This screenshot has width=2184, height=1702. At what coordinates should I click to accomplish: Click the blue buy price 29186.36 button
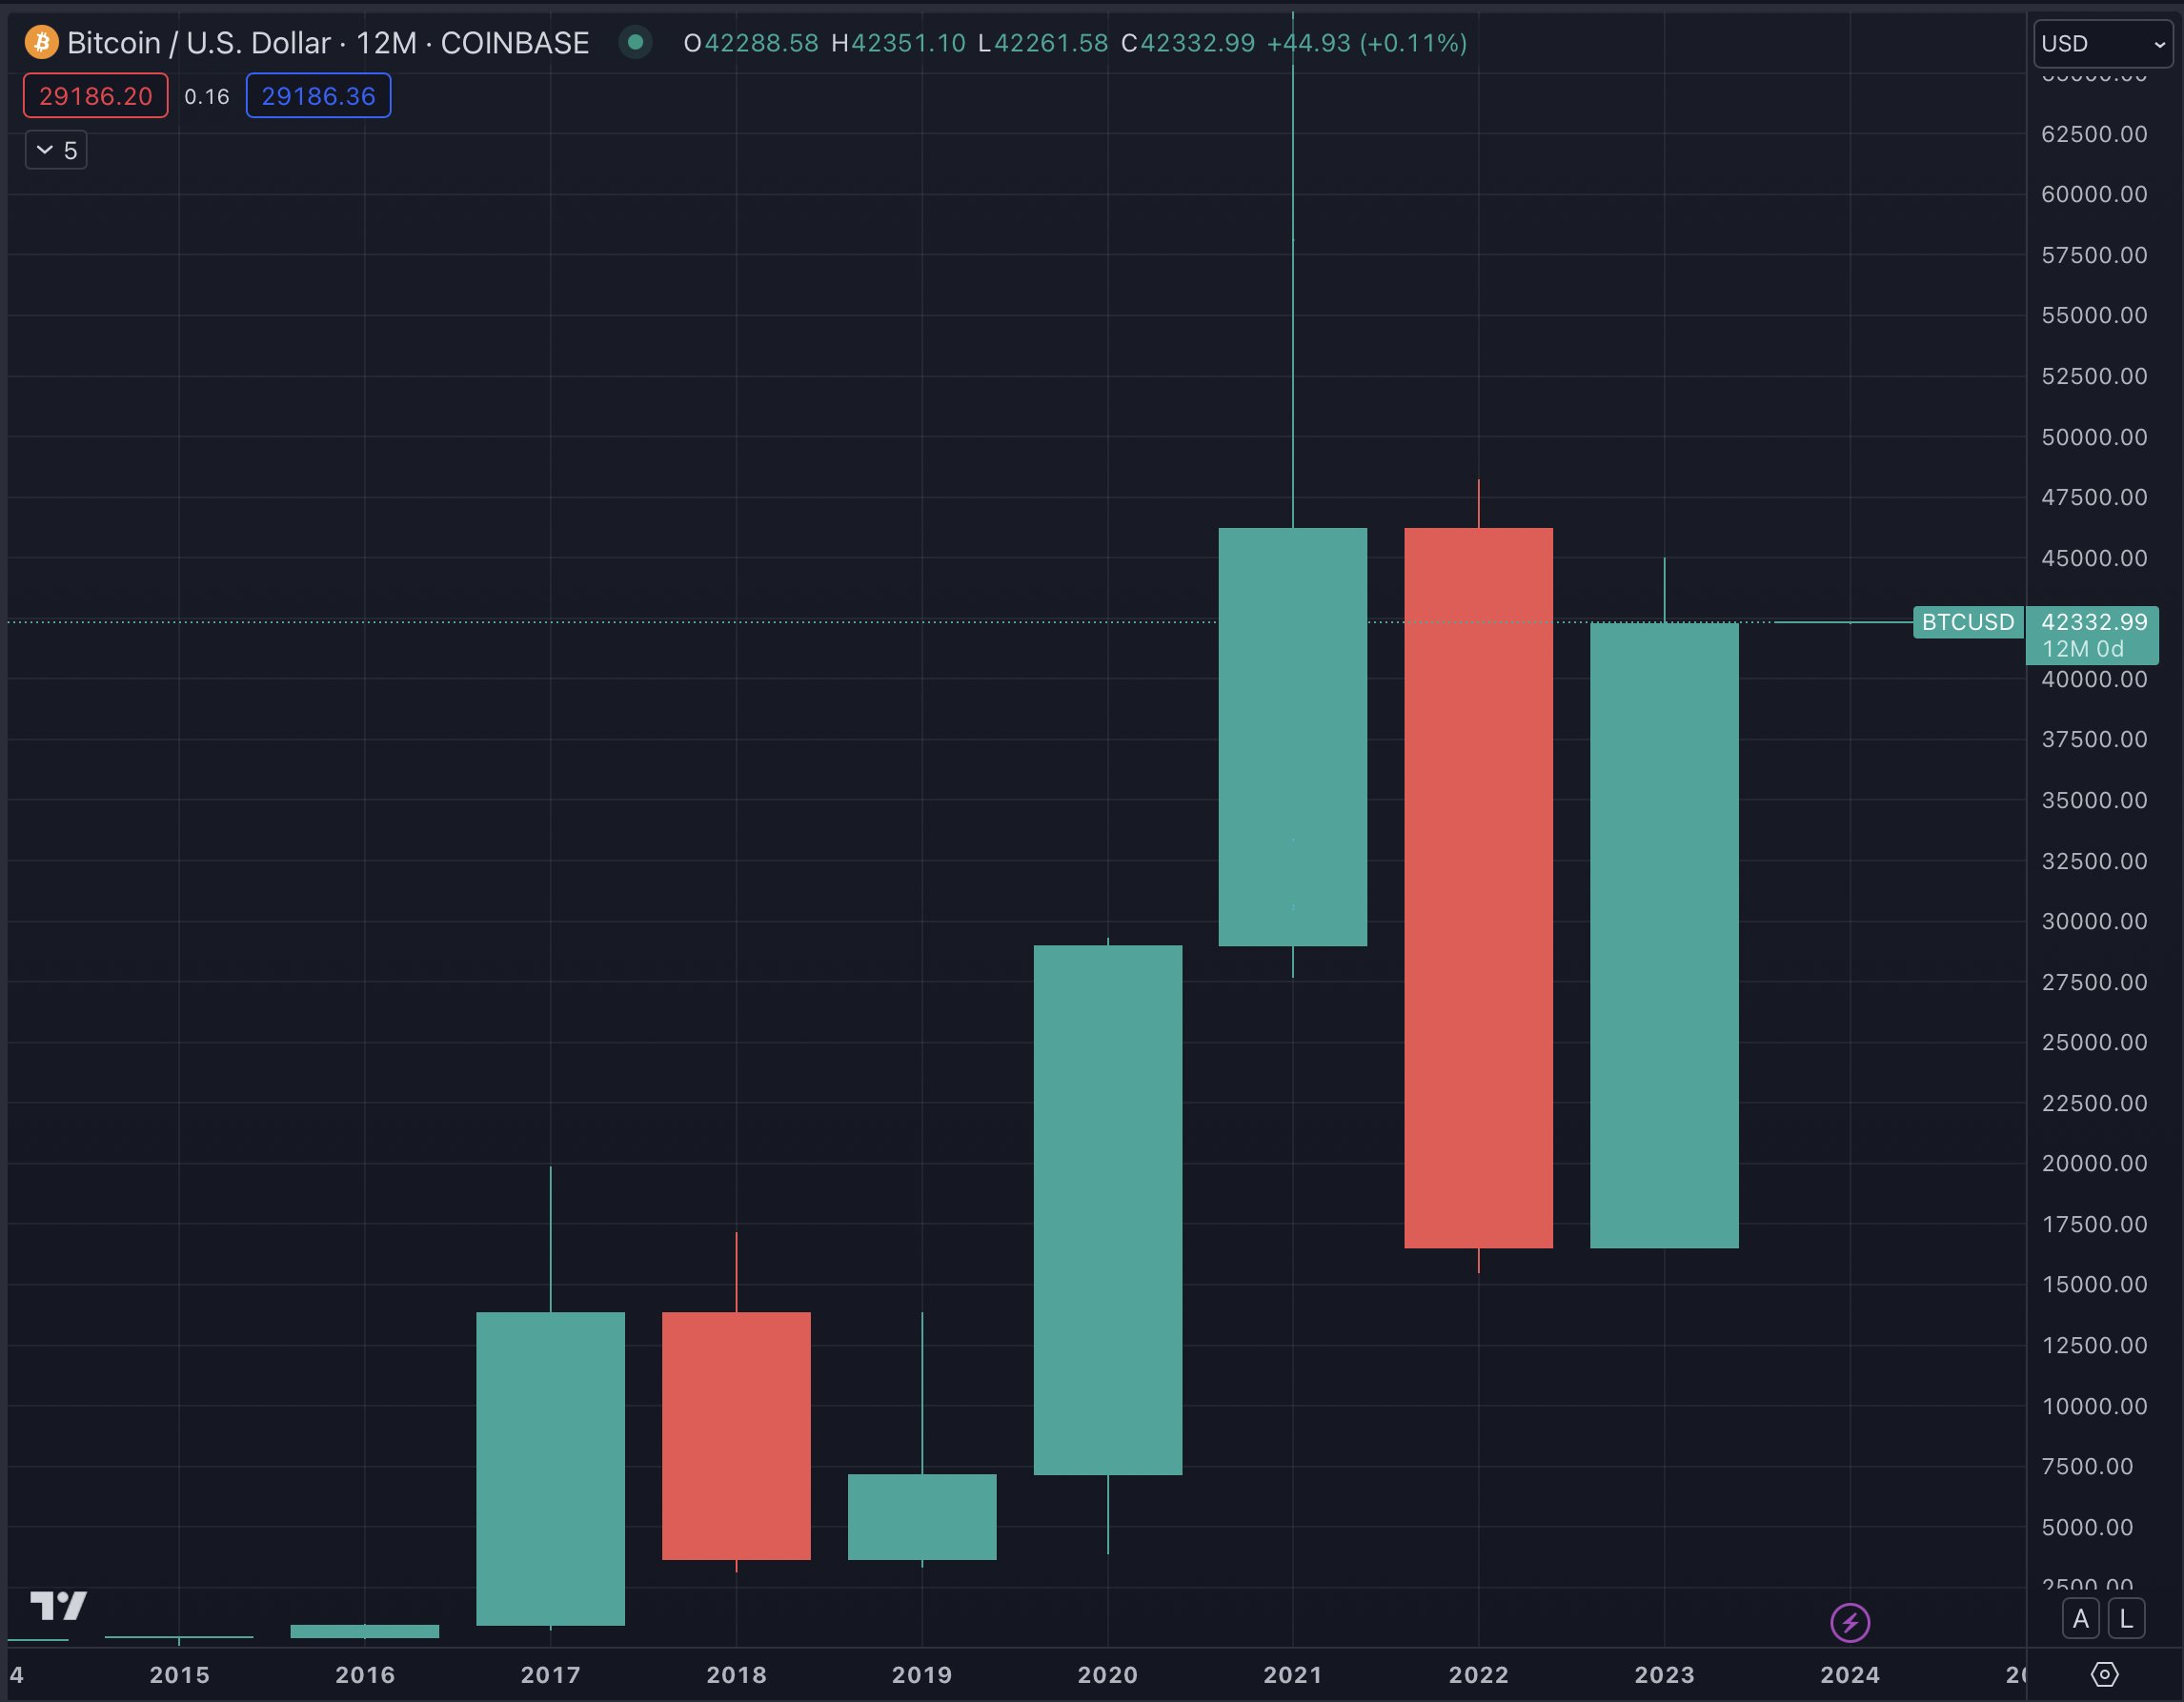(x=318, y=96)
